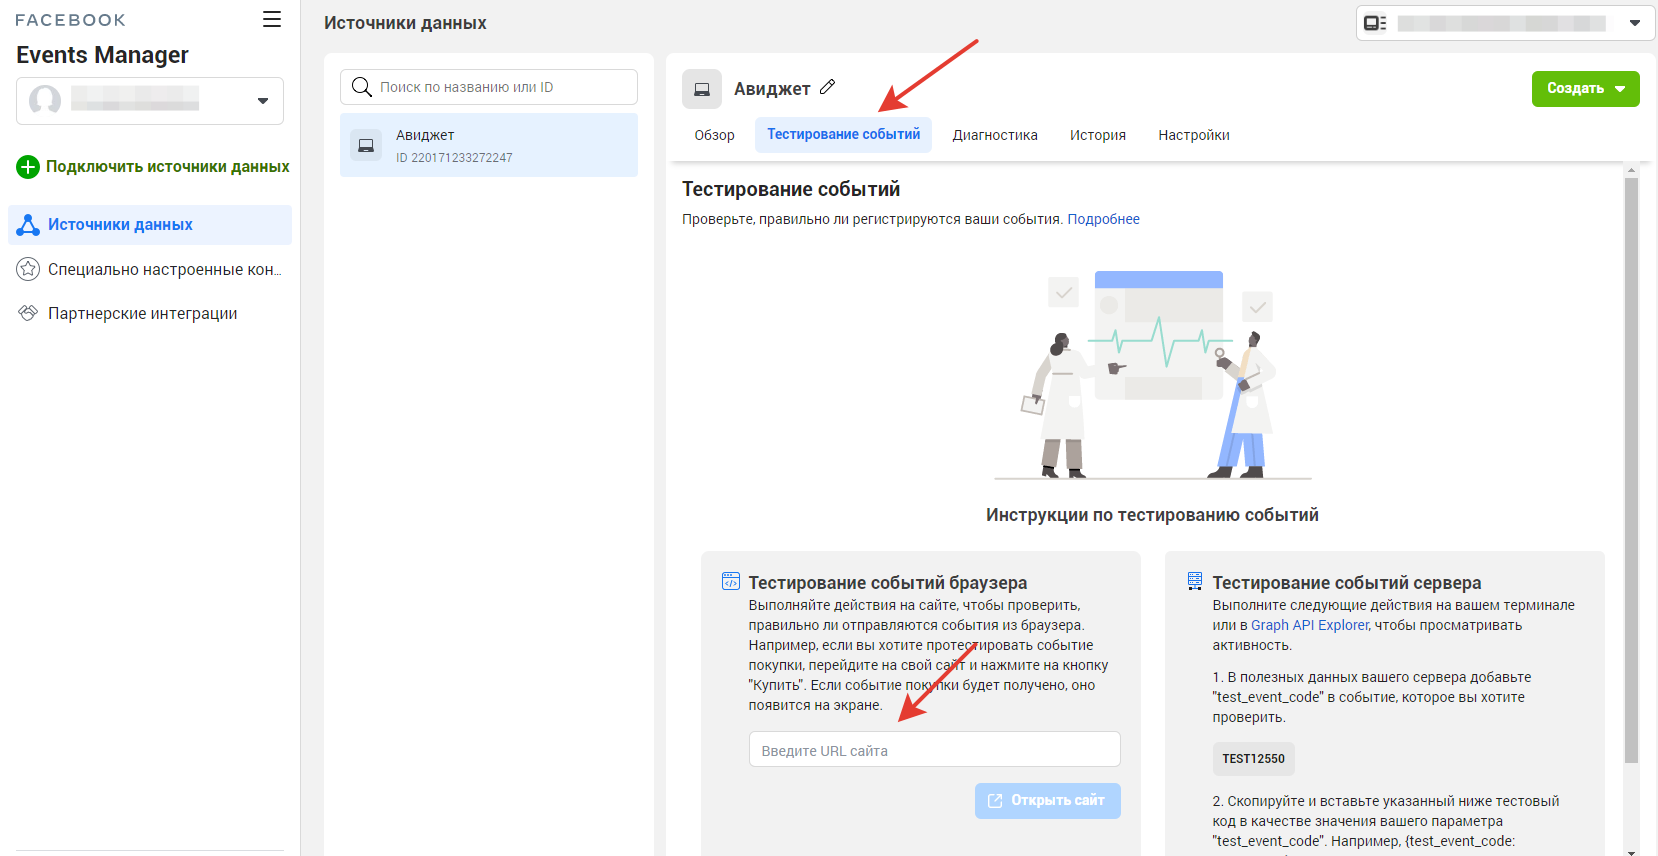Open Подключить источники данных
1658x856 pixels.
click(153, 167)
